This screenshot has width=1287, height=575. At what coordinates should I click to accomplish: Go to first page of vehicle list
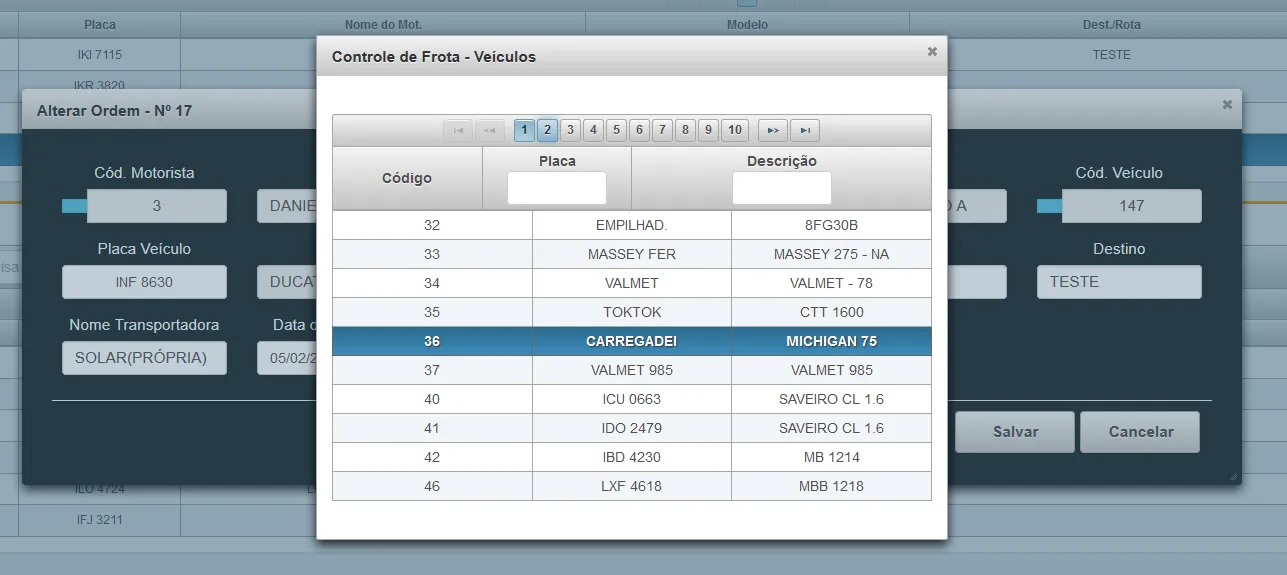pyautogui.click(x=457, y=130)
